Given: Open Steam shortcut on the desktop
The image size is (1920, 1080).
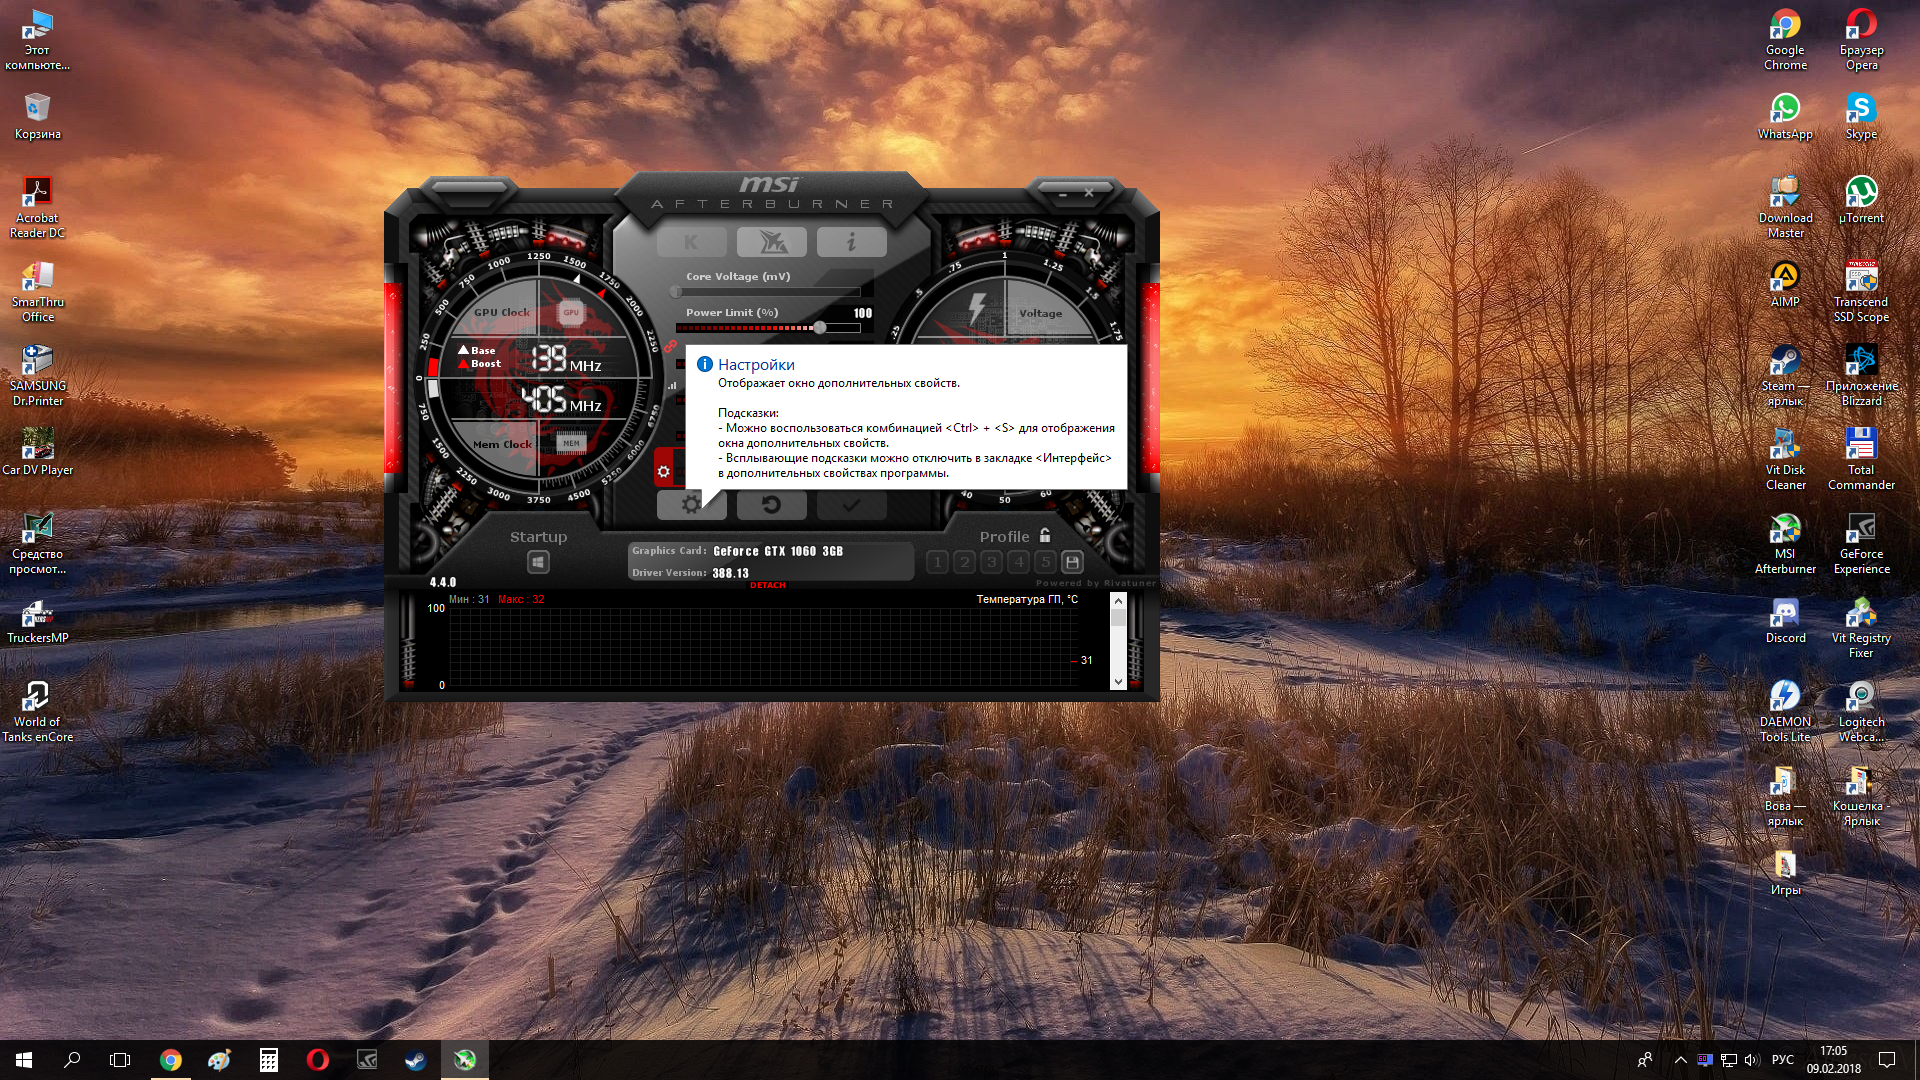Looking at the screenshot, I should [x=1785, y=375].
